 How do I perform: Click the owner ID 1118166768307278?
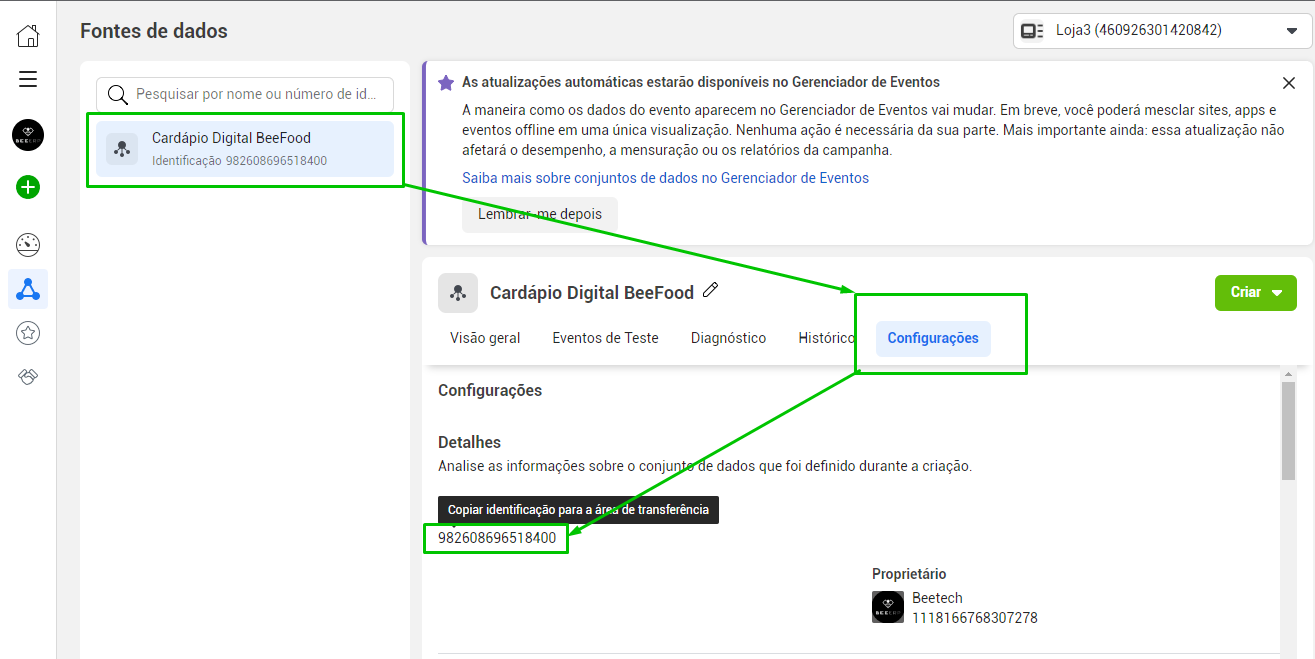pyautogui.click(x=975, y=618)
